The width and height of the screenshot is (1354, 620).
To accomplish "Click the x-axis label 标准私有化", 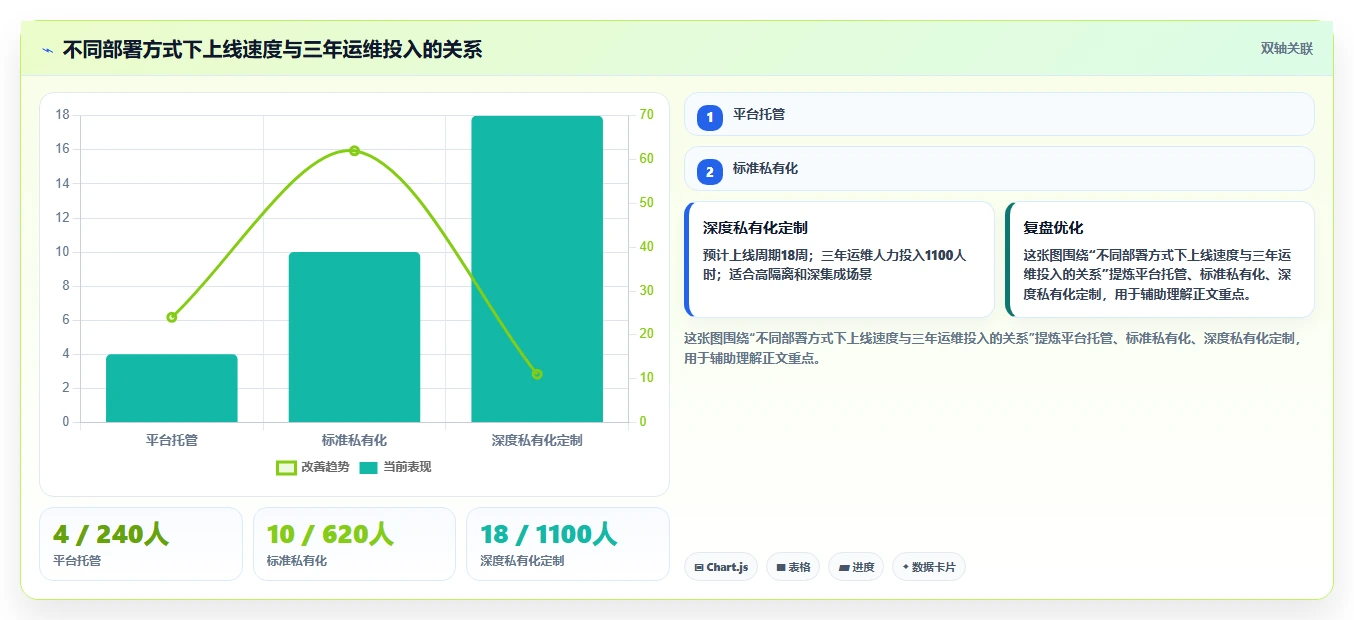I will coord(354,440).
